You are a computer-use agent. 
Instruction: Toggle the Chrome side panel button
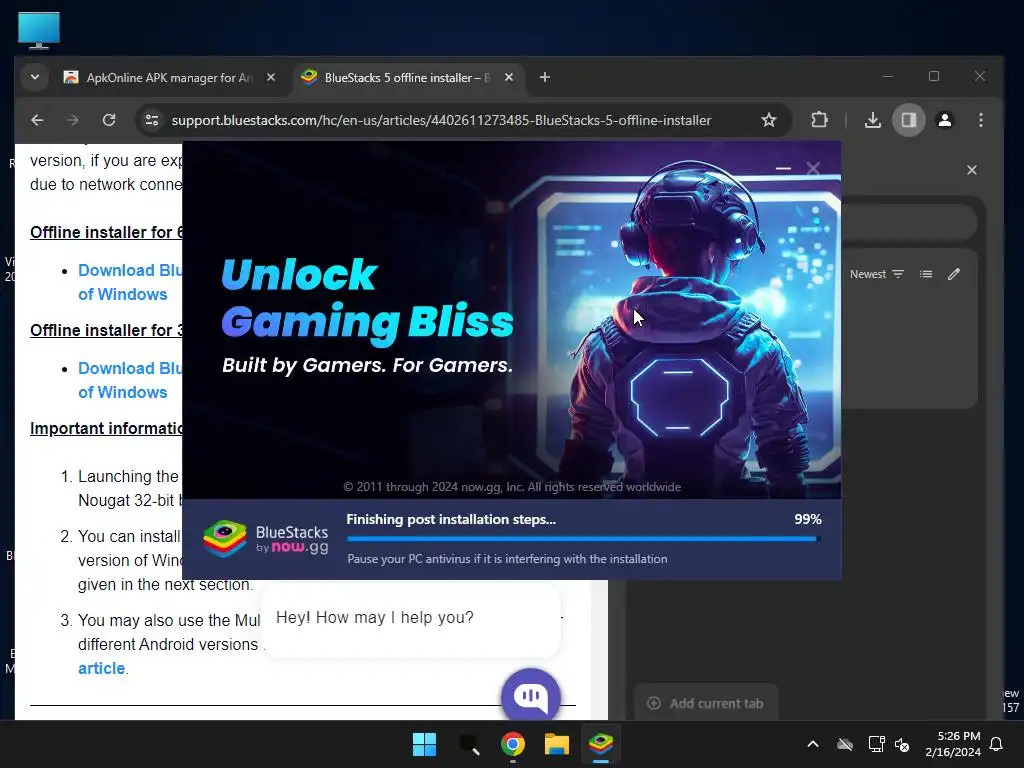coord(908,120)
